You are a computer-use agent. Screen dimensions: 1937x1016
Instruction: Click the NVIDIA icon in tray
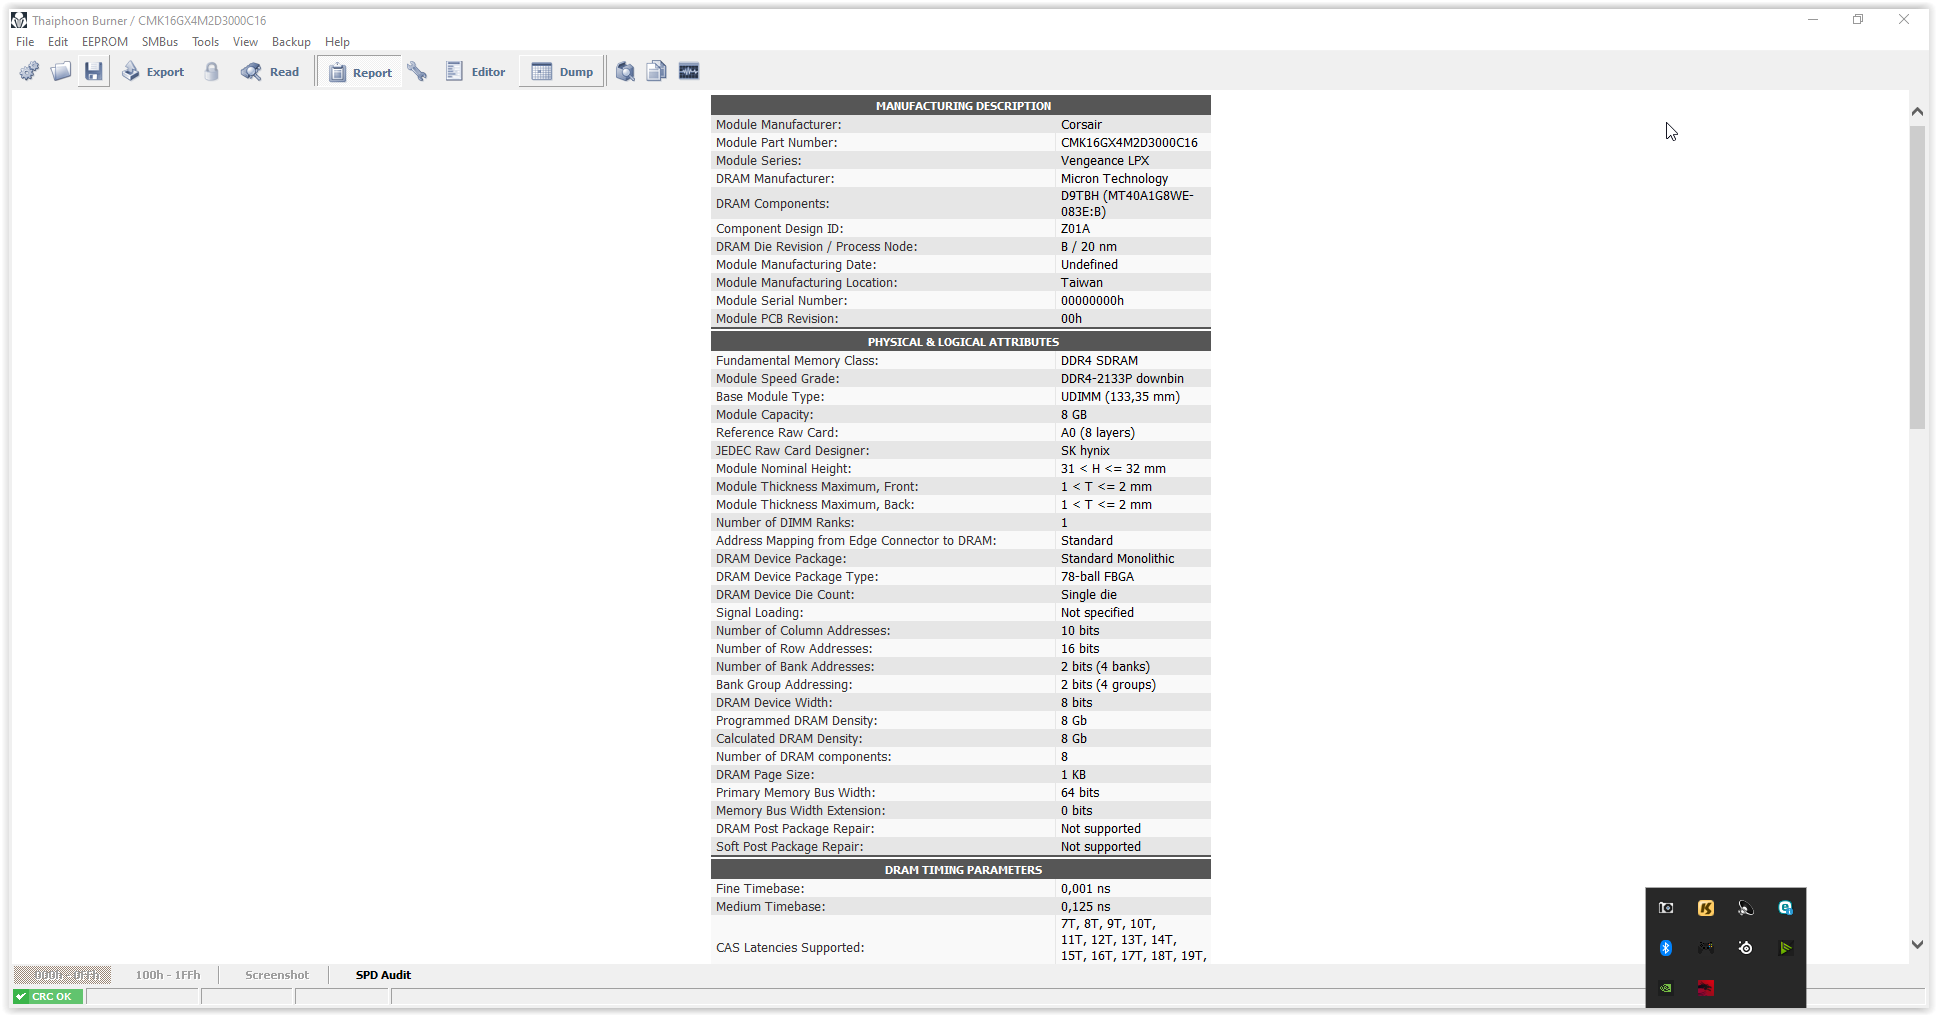pos(1666,988)
